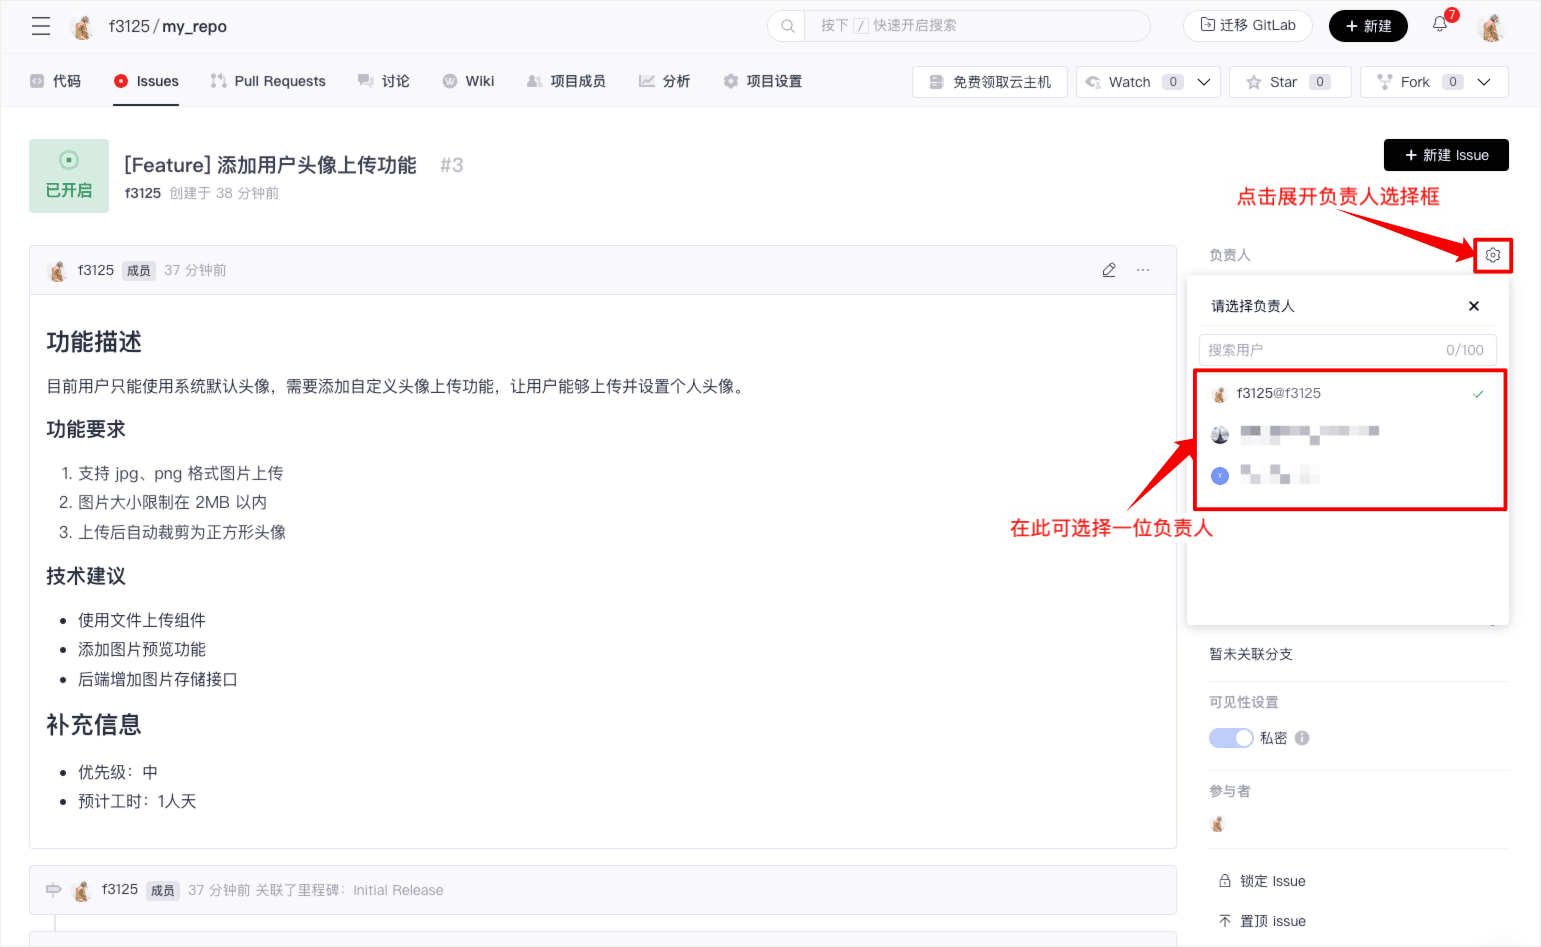Click the 新建 Issue button
Image resolution: width=1541 pixels, height=947 pixels.
point(1445,155)
